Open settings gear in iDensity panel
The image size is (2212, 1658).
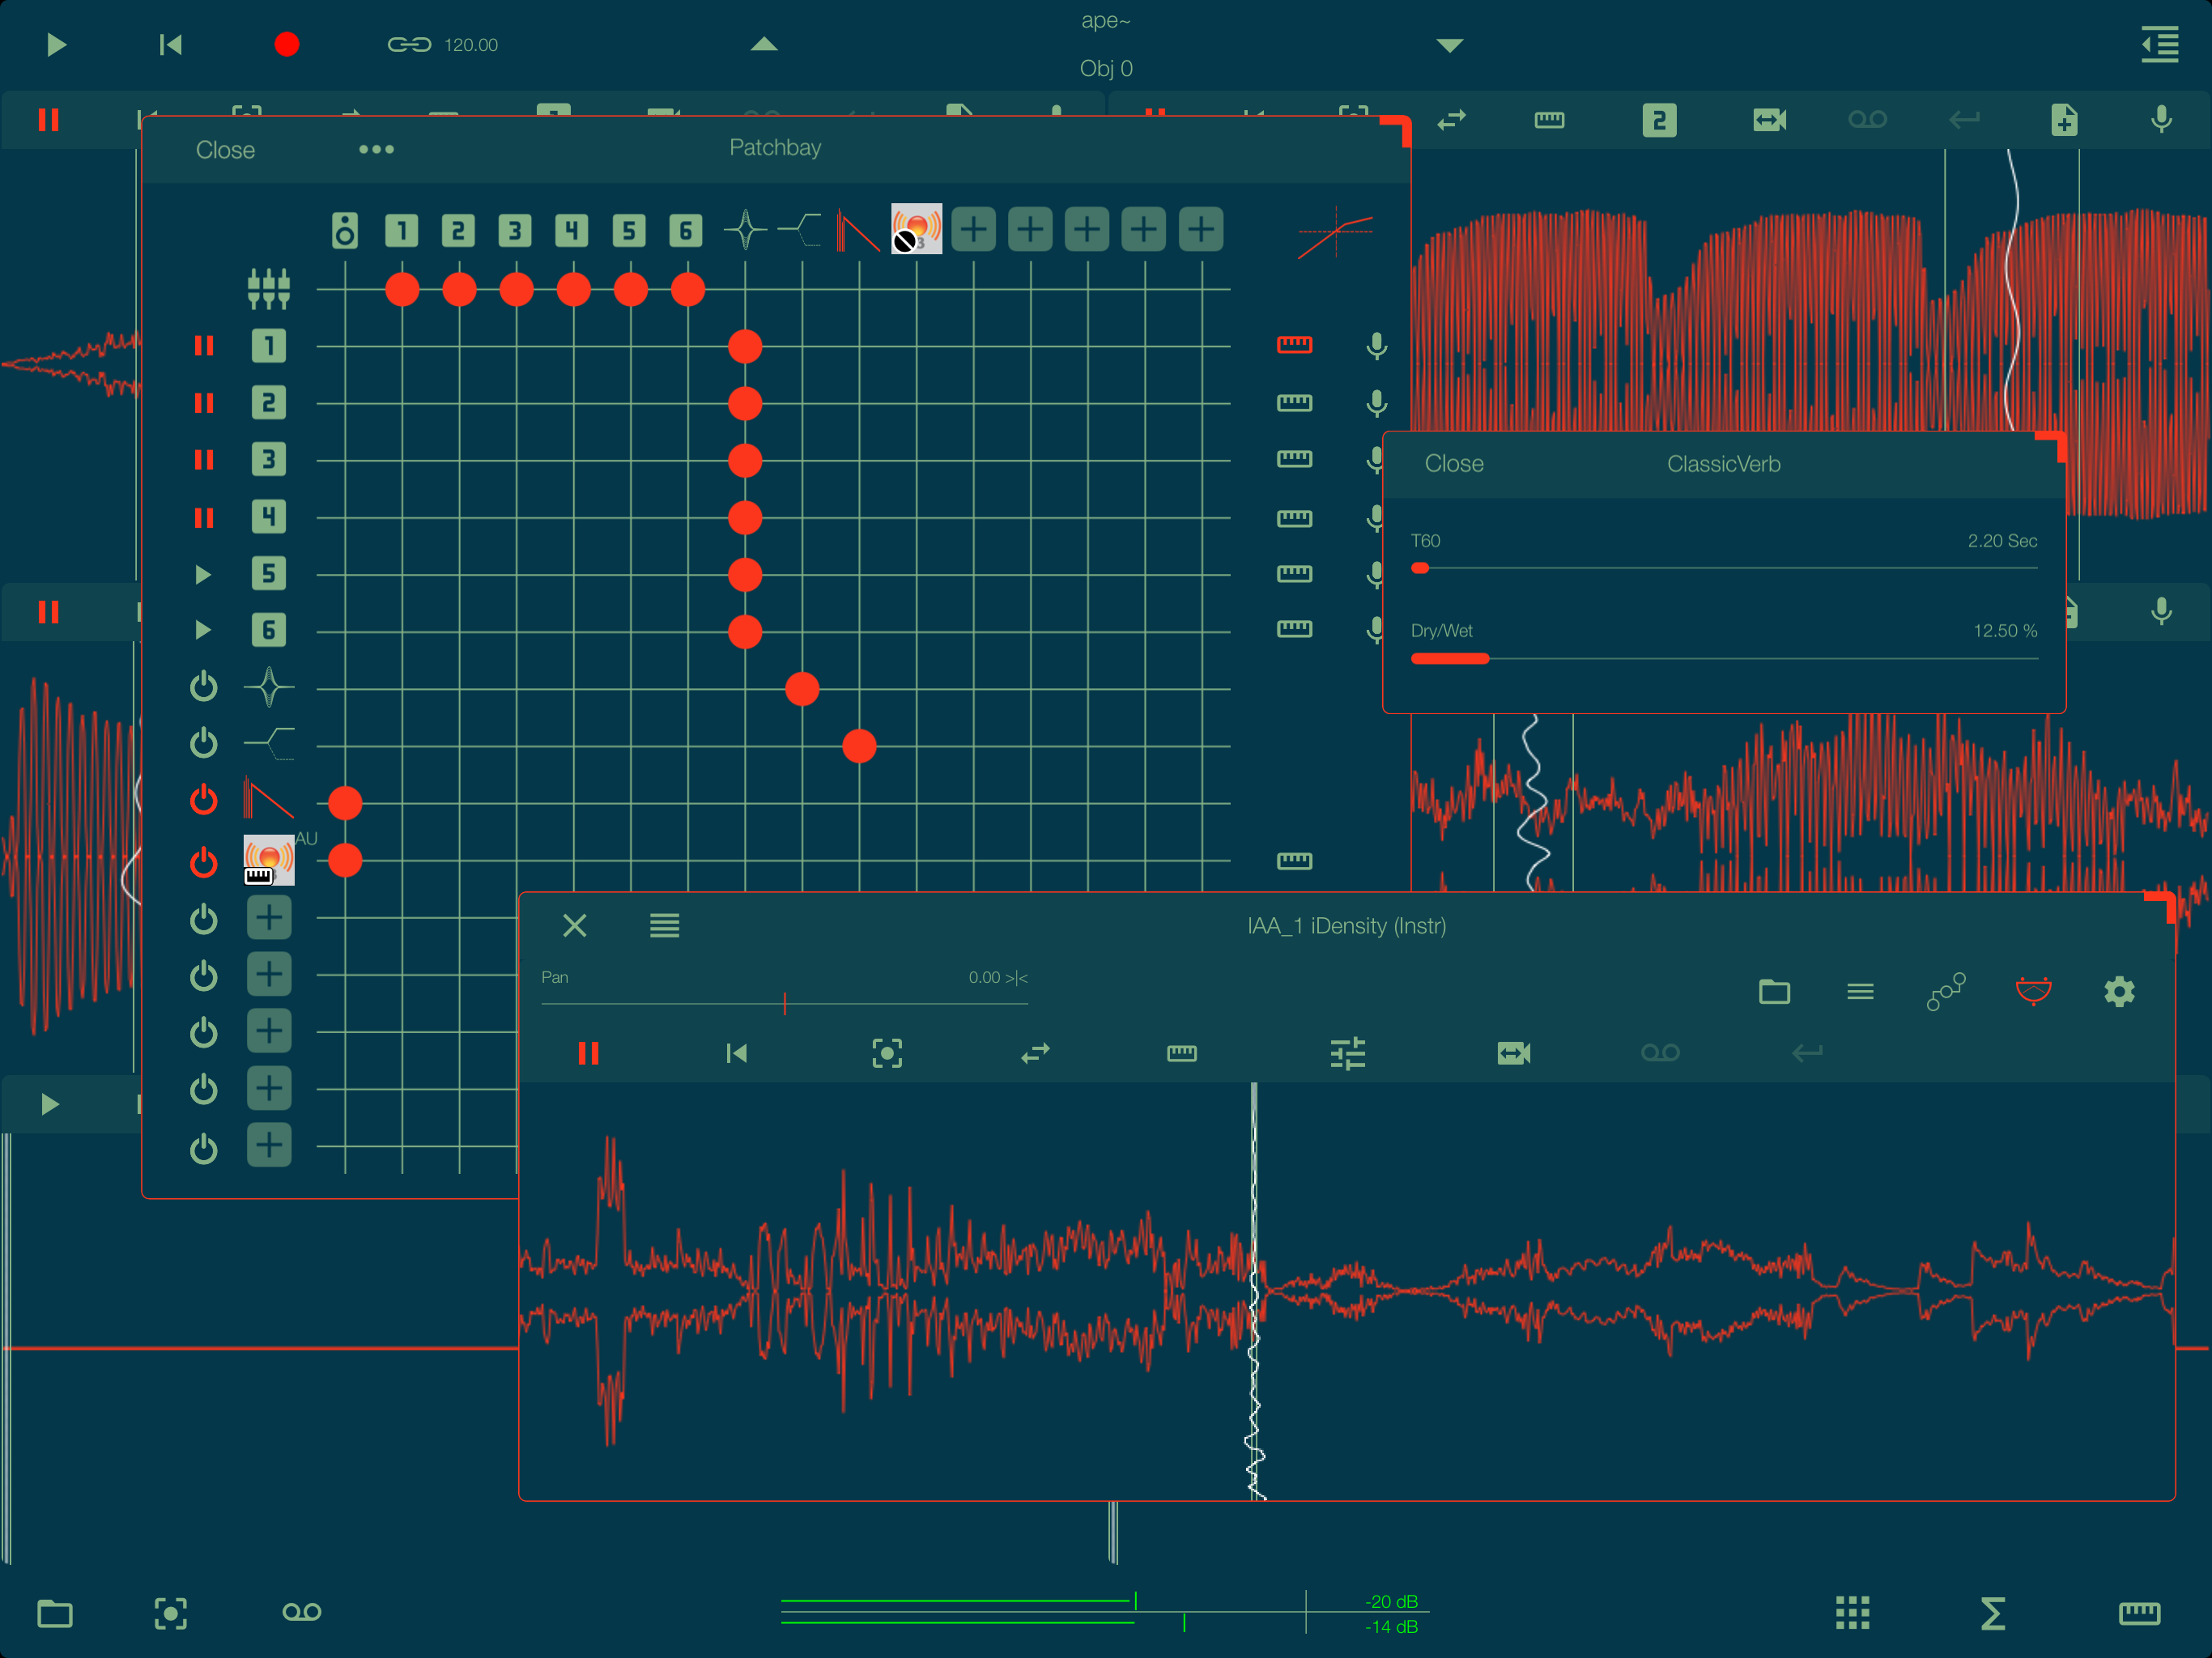[2119, 991]
